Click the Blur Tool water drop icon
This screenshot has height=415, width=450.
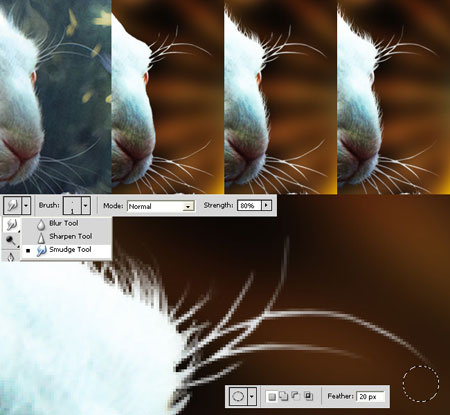(x=41, y=225)
